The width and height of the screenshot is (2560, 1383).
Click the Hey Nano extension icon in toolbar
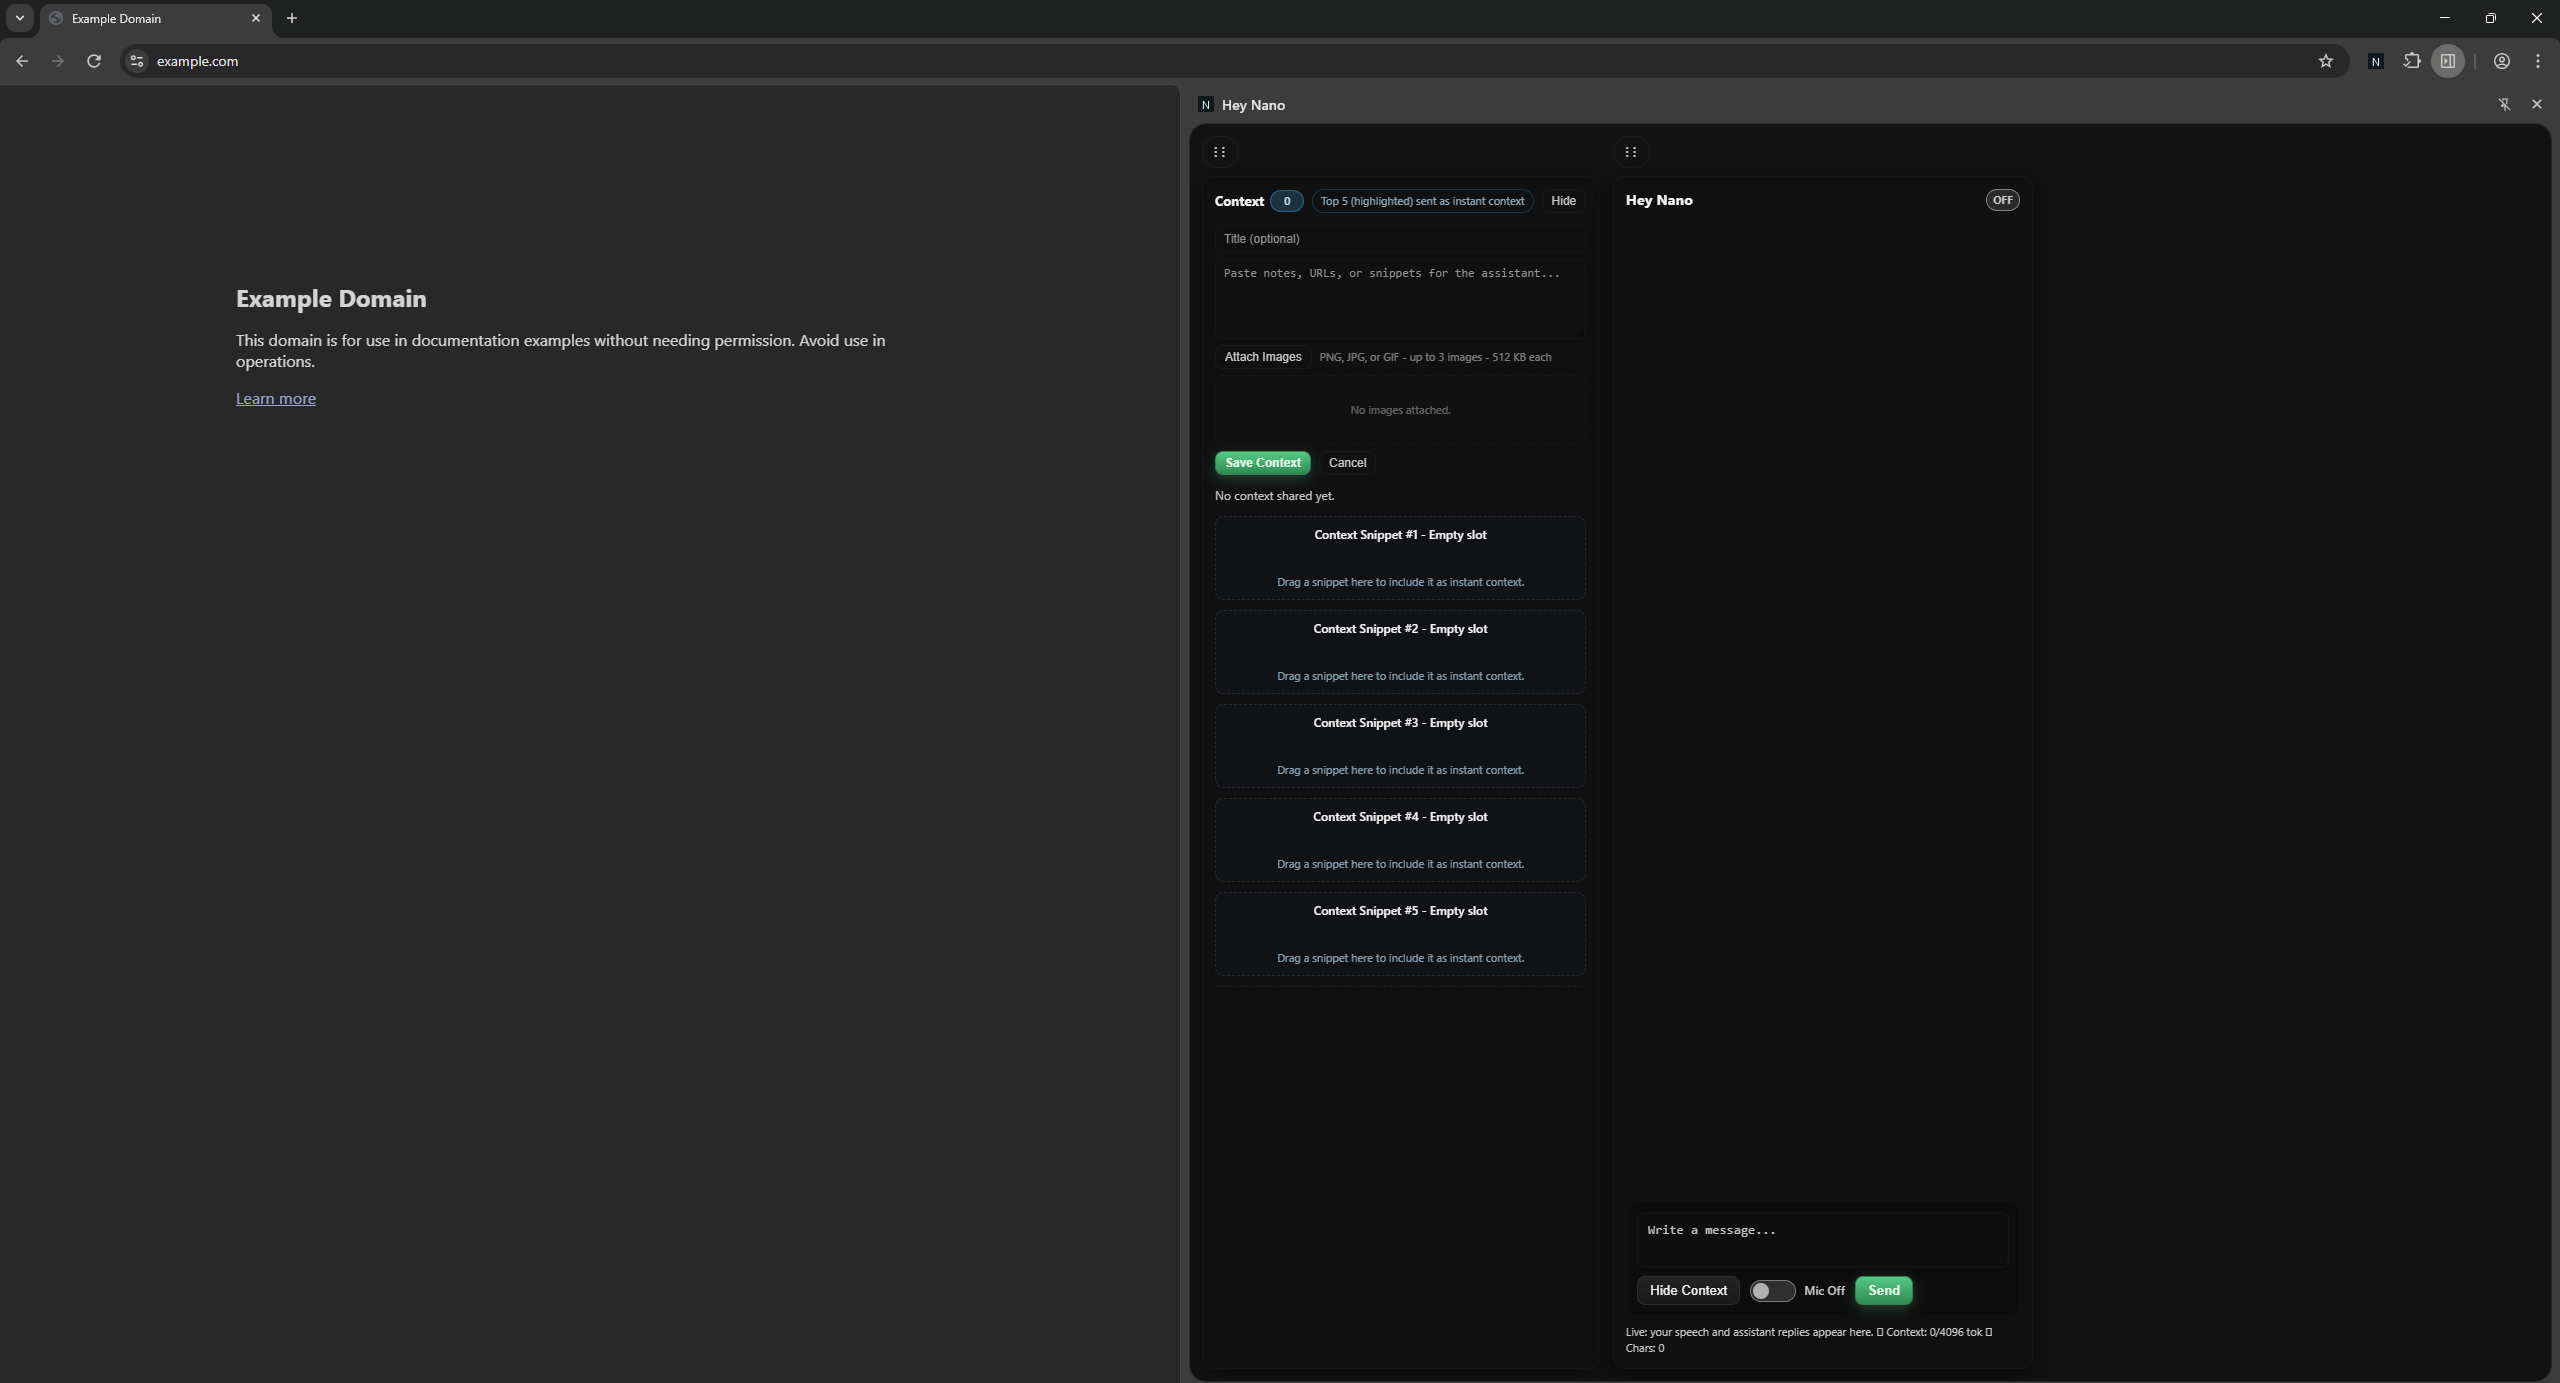2376,61
